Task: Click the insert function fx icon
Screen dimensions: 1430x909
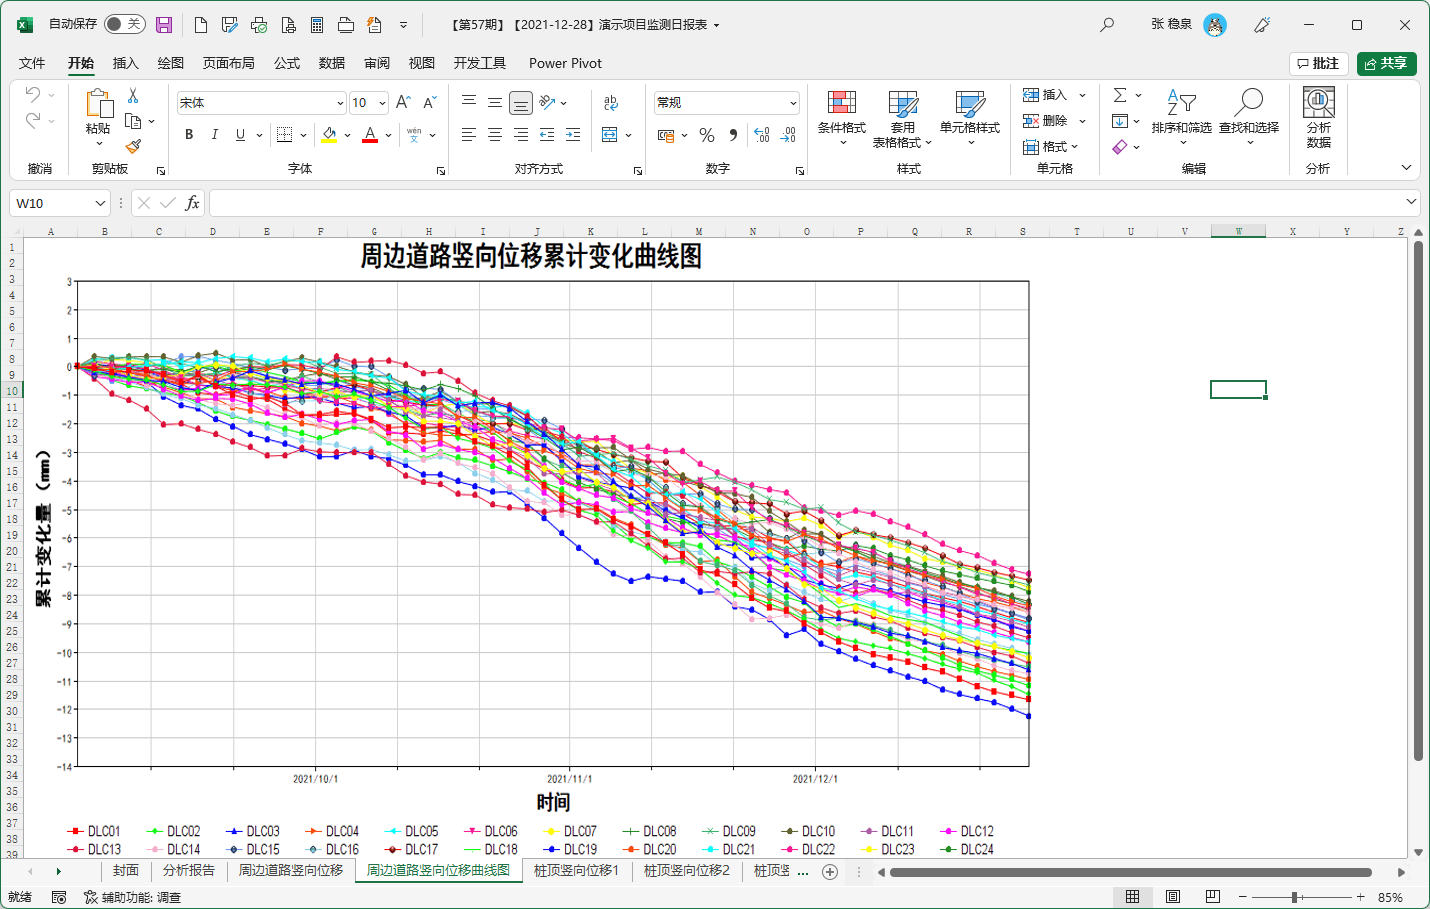Action: pos(192,203)
